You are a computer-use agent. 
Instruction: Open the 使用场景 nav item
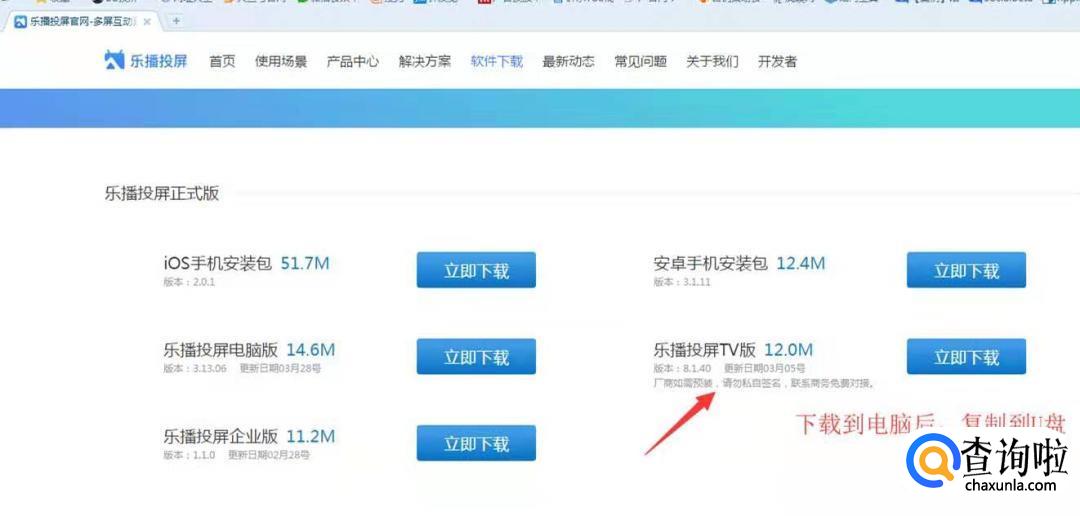(281, 61)
